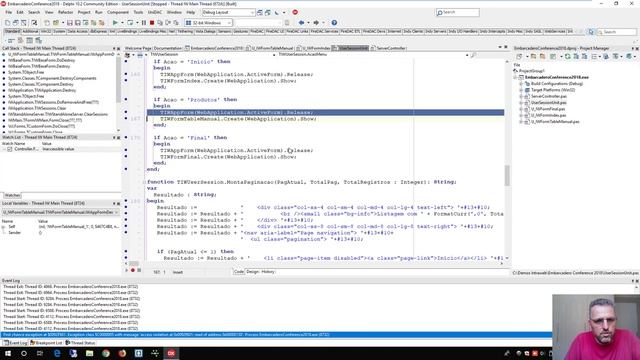This screenshot has height=360, width=640.
Task: Pin the Project Manager panel
Action: (x=633, y=49)
